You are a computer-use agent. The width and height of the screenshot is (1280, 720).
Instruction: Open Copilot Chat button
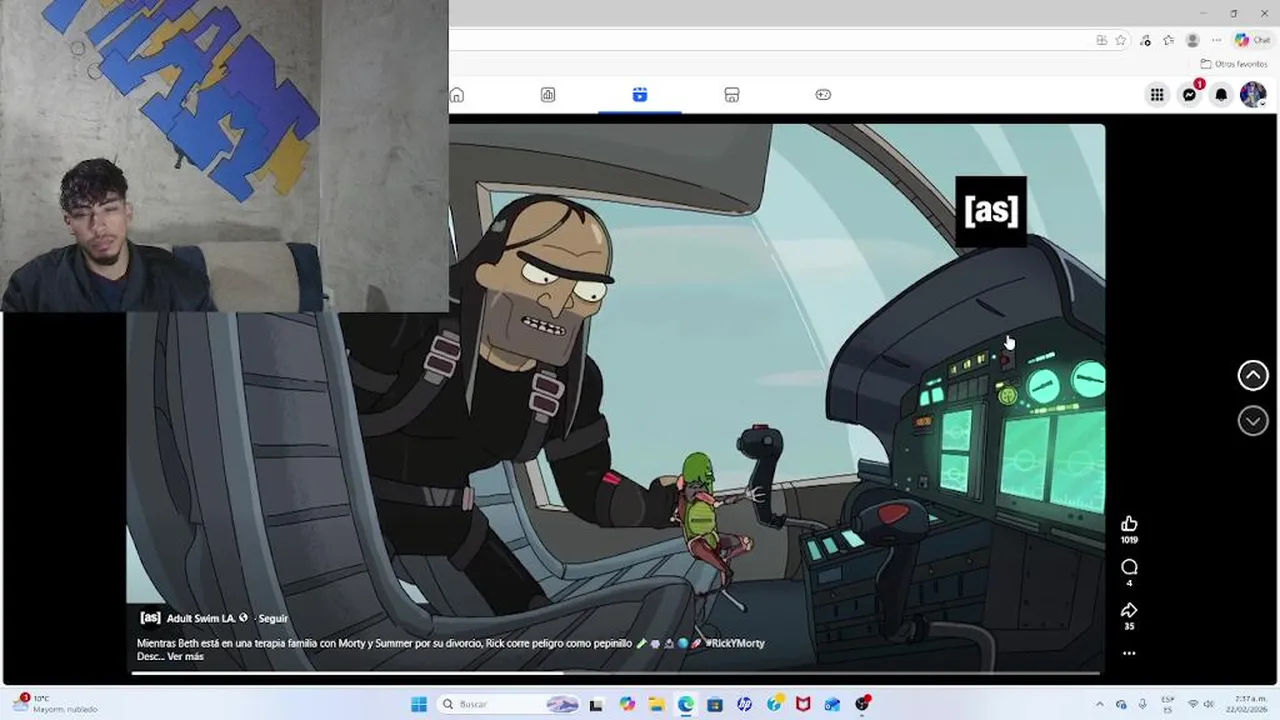point(1253,40)
